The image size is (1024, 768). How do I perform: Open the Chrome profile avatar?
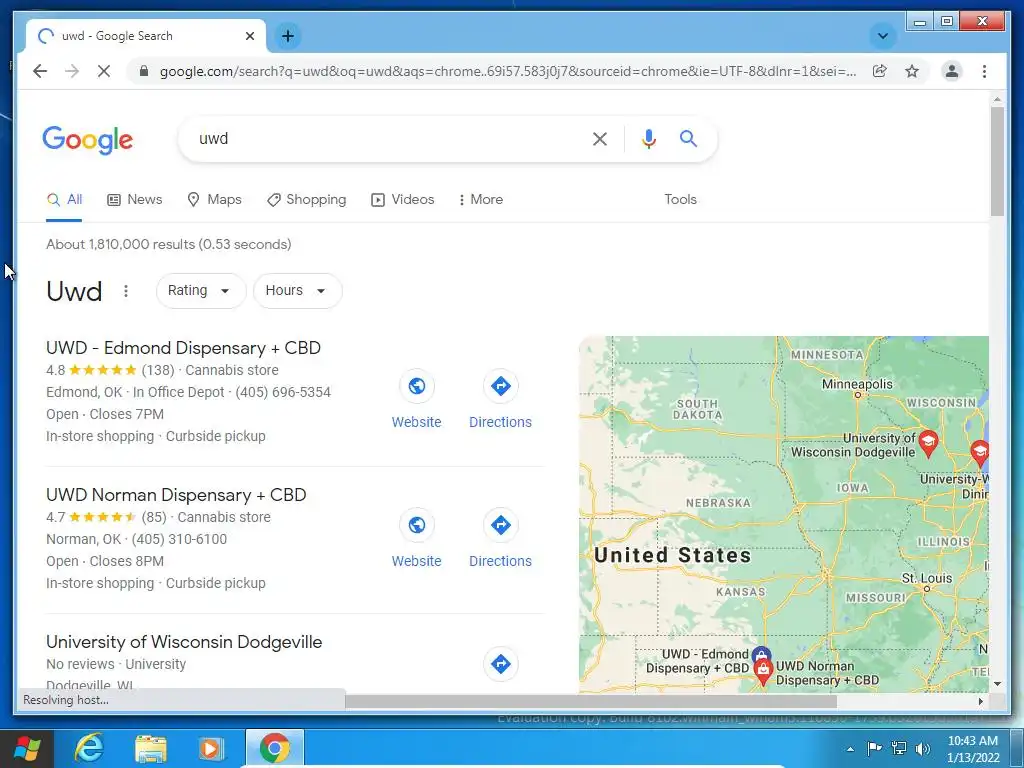pyautogui.click(x=952, y=71)
